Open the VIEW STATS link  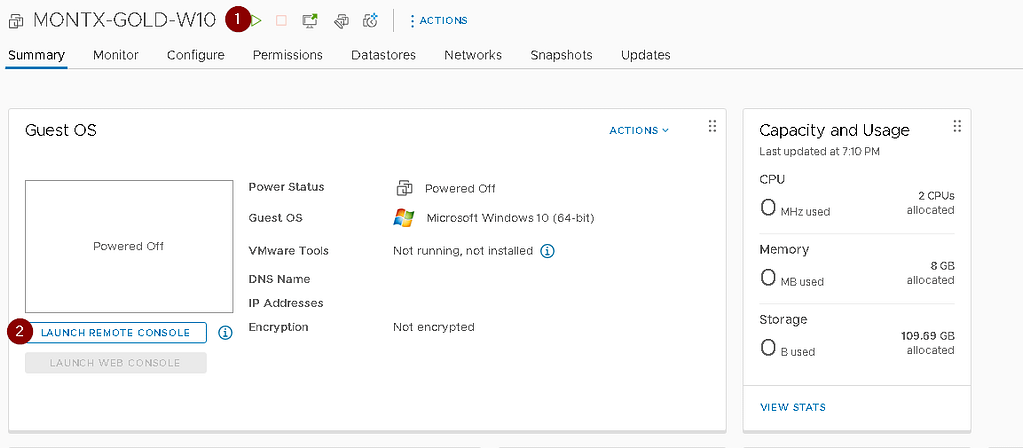tap(792, 407)
